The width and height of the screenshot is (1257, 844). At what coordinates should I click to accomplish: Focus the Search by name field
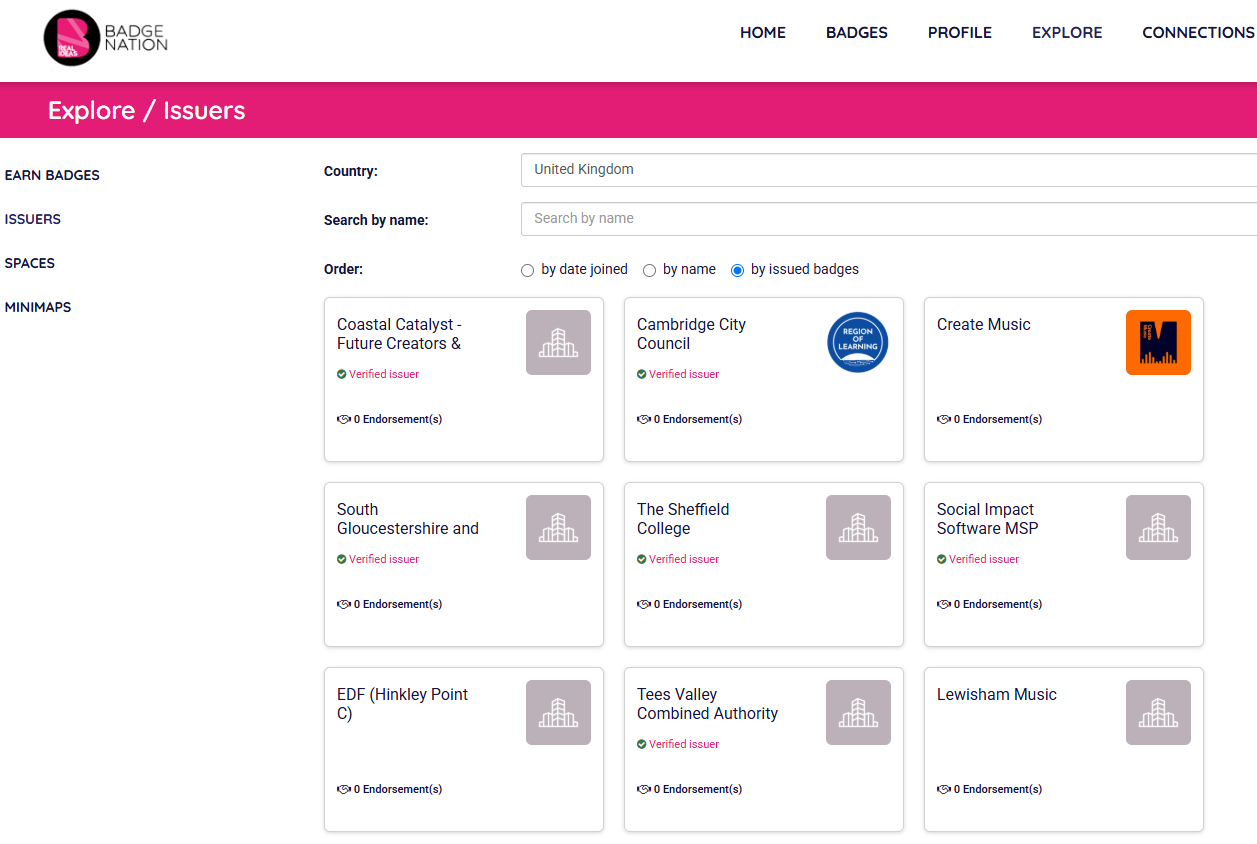(x=889, y=219)
